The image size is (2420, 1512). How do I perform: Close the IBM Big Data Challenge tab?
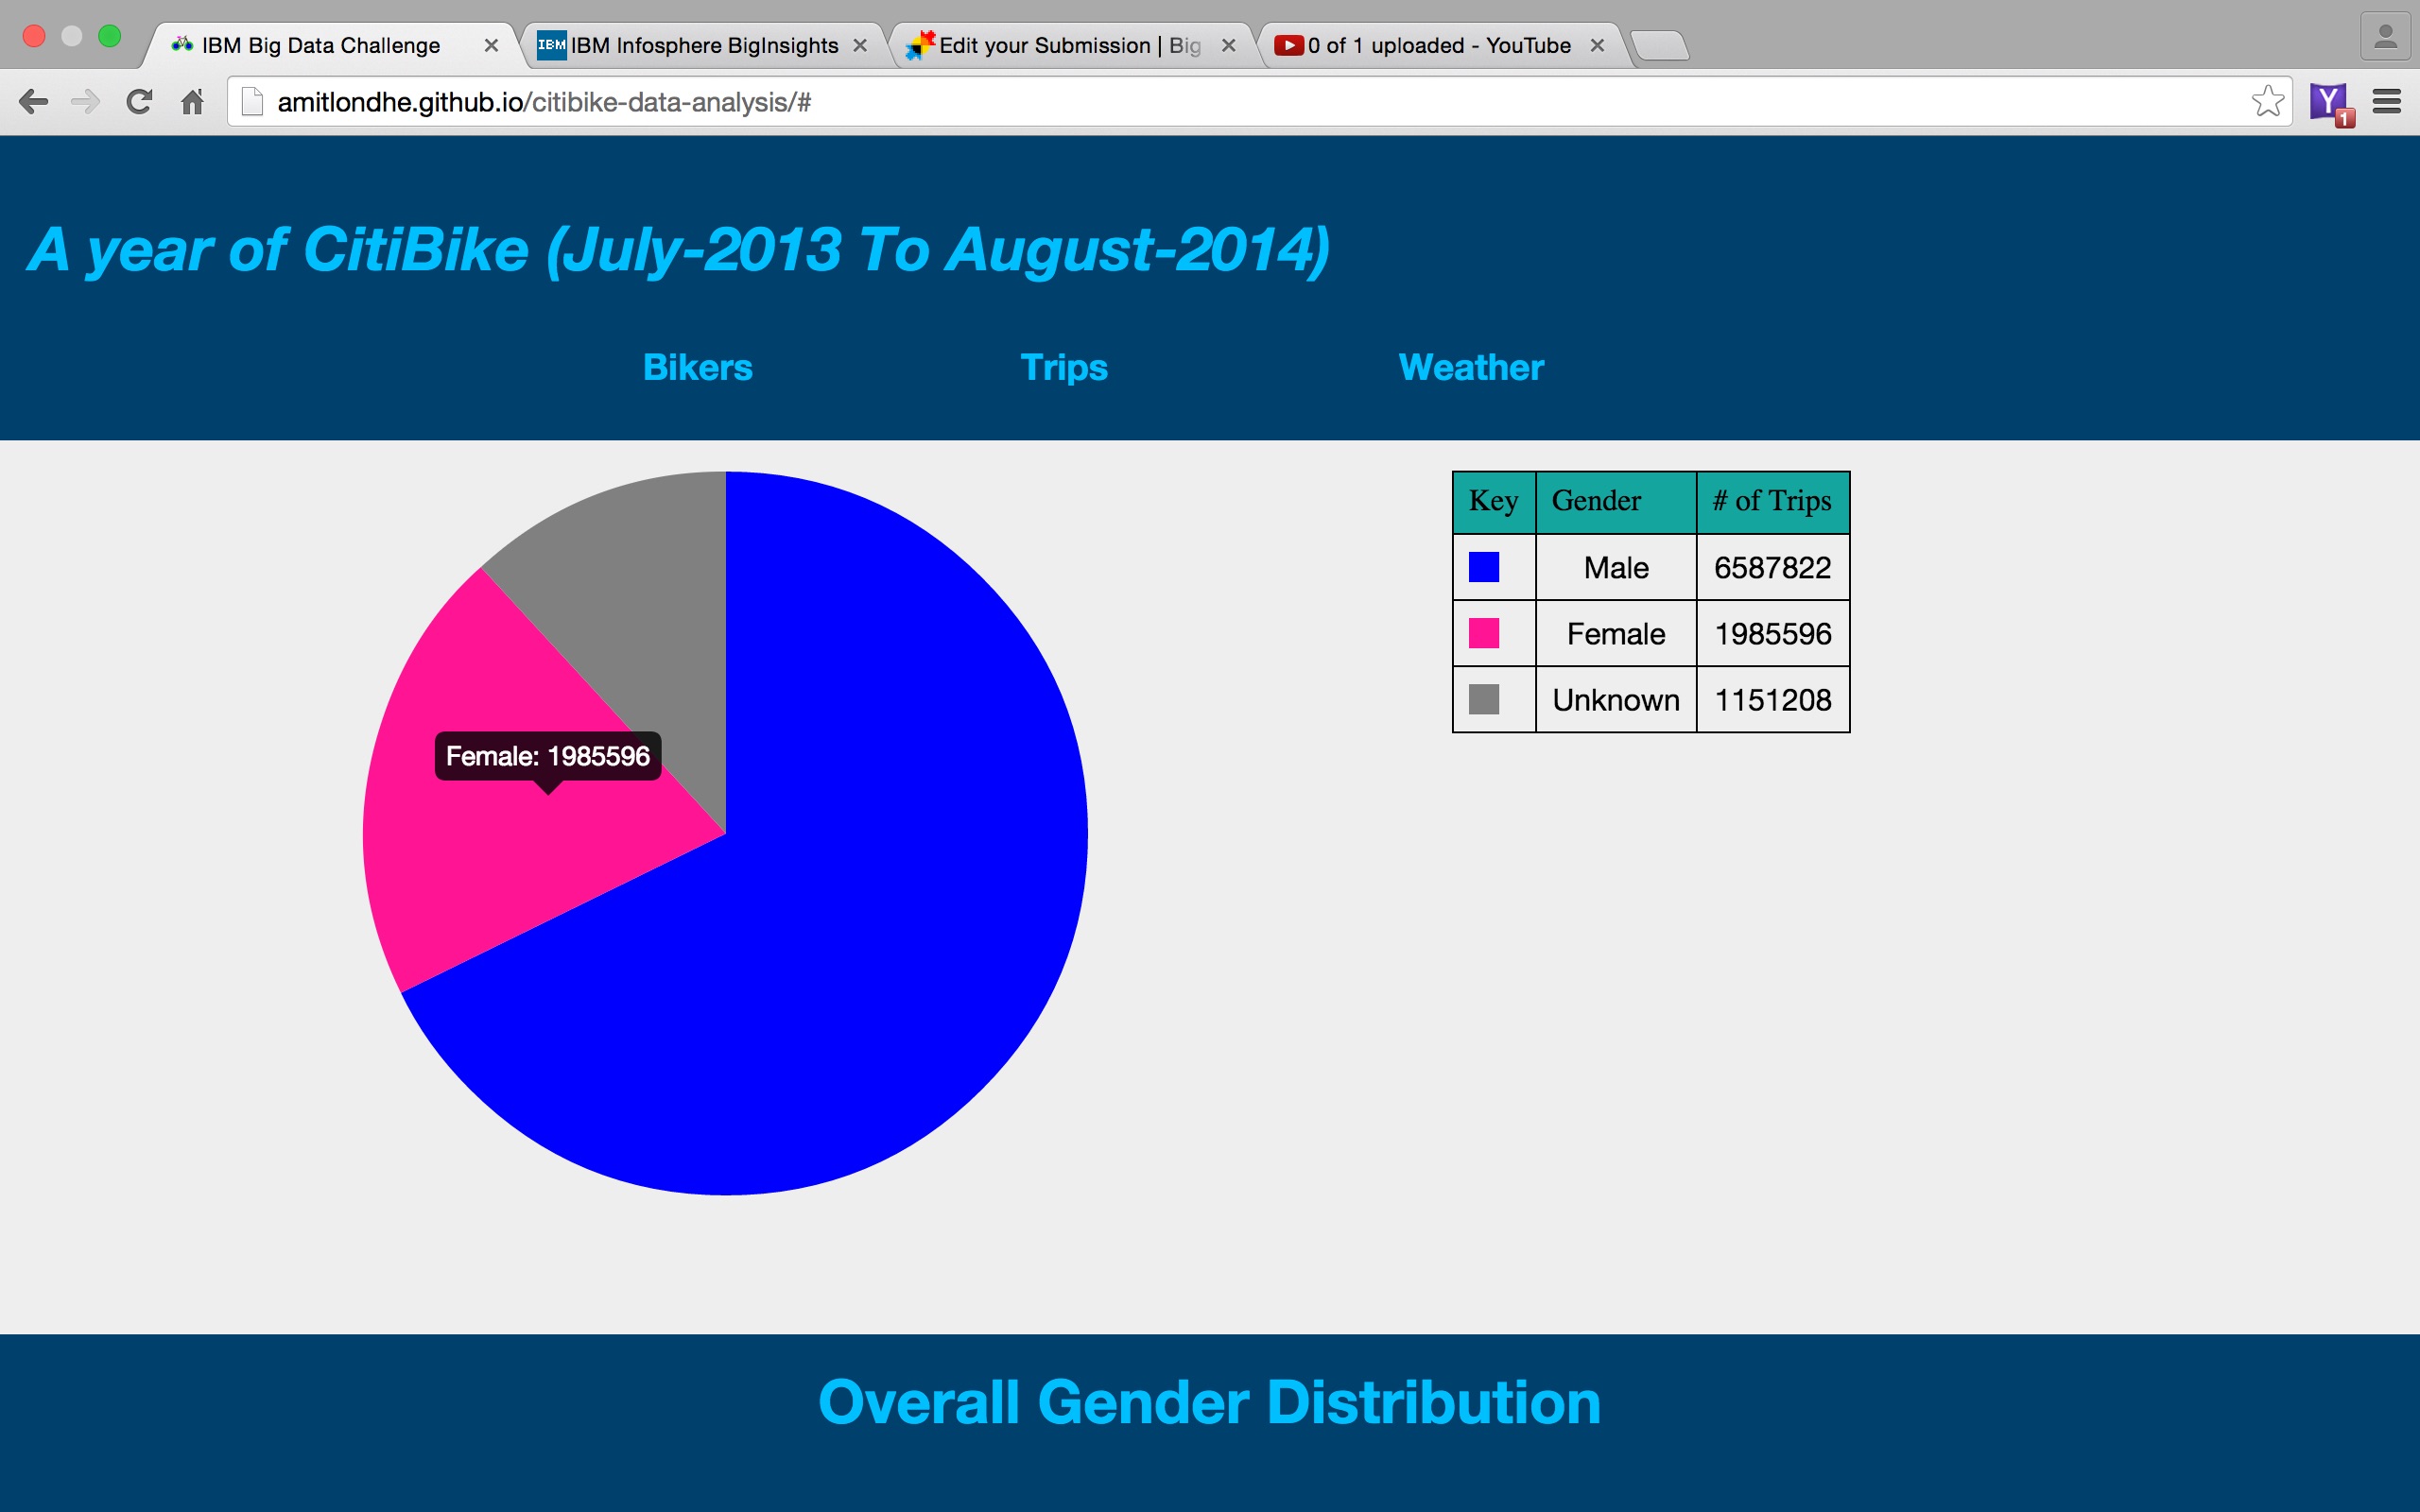coord(491,45)
